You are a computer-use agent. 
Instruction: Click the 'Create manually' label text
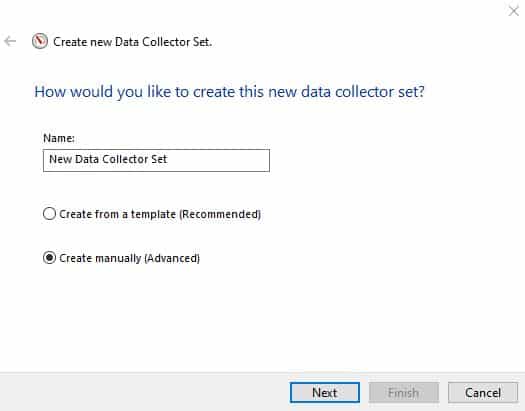coord(100,258)
